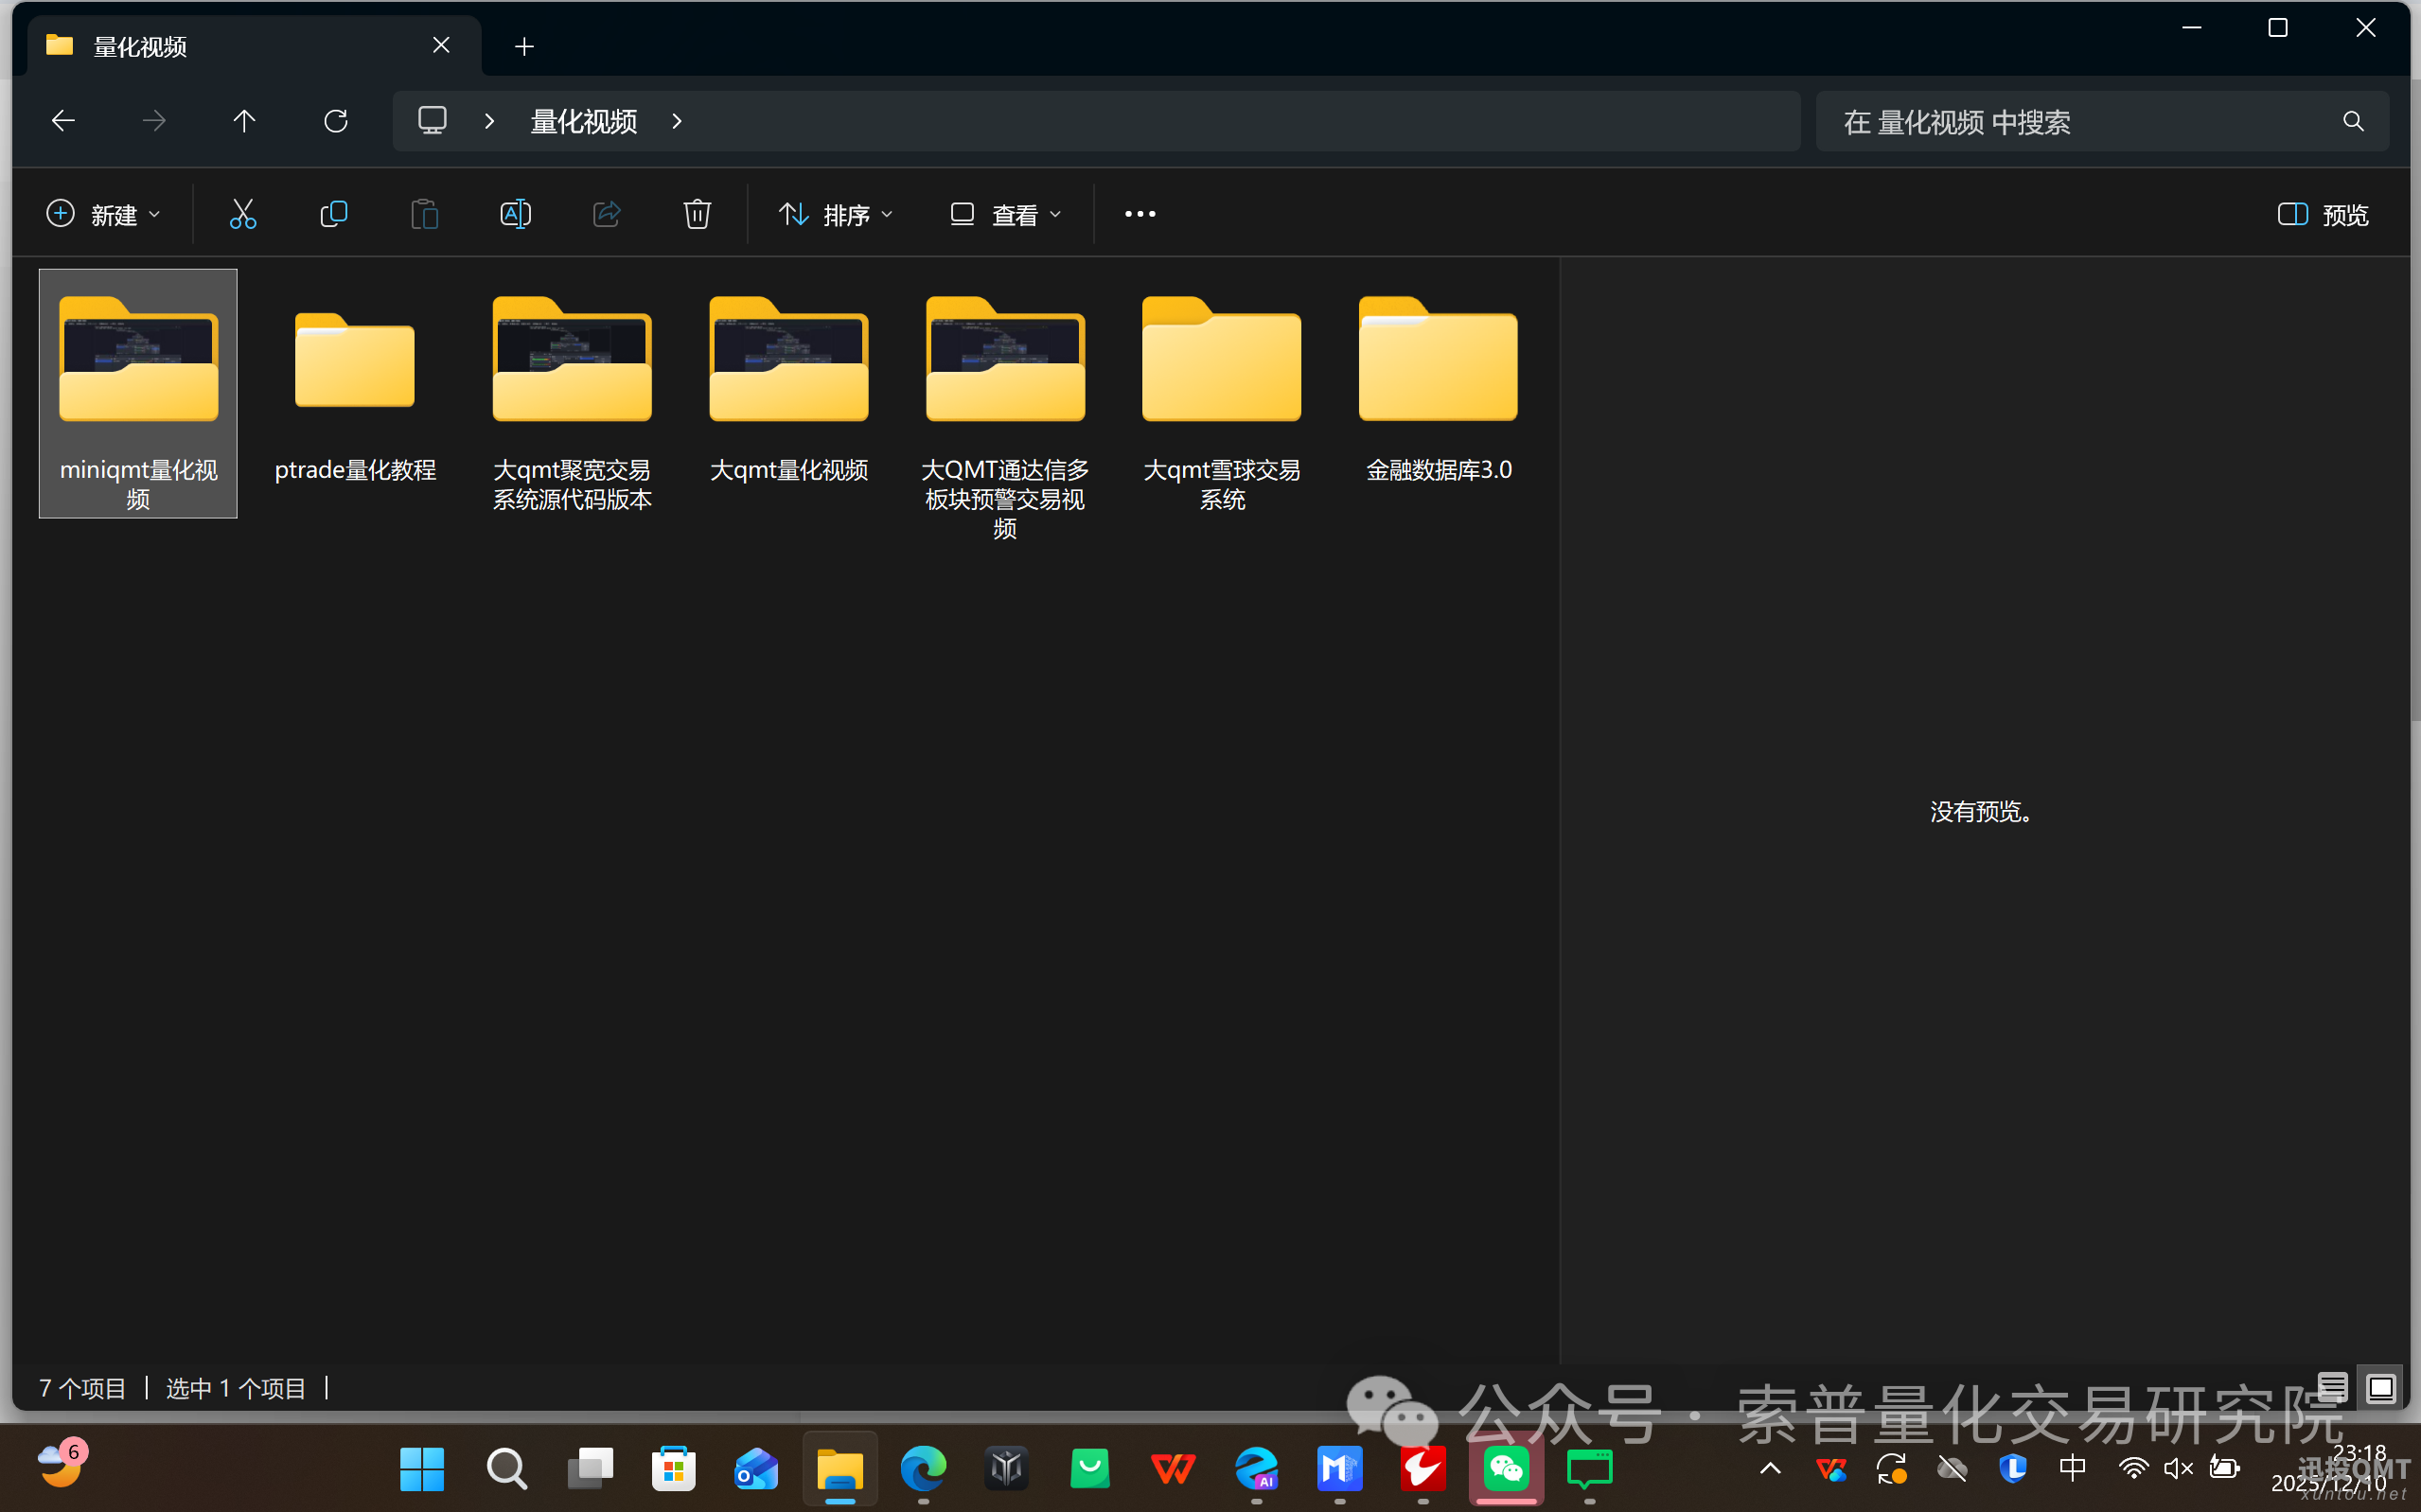Click the Copy icon in the command bar
The image size is (2421, 1512).
[x=334, y=213]
